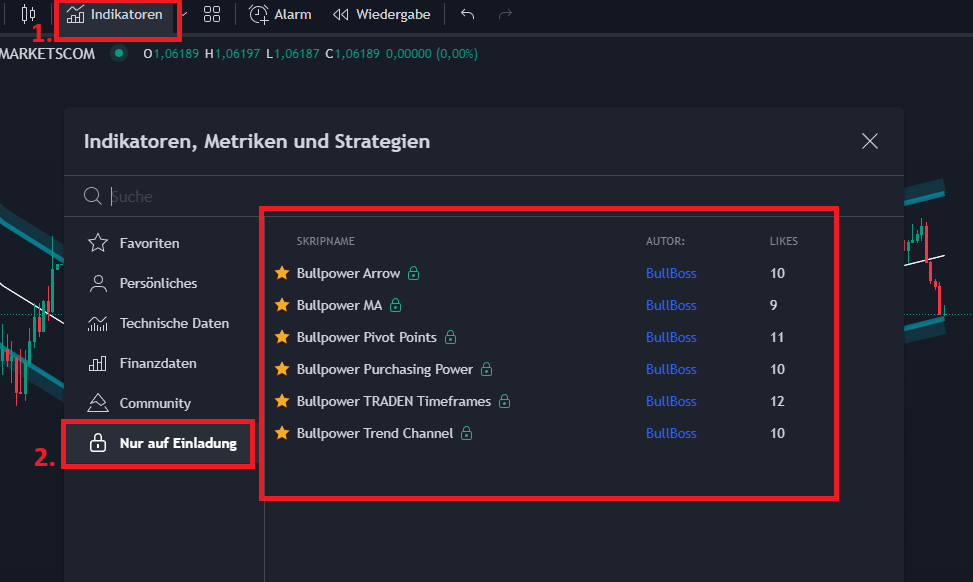
Task: Expand the dropdown arrow next to Indikatoren
Action: click(184, 14)
